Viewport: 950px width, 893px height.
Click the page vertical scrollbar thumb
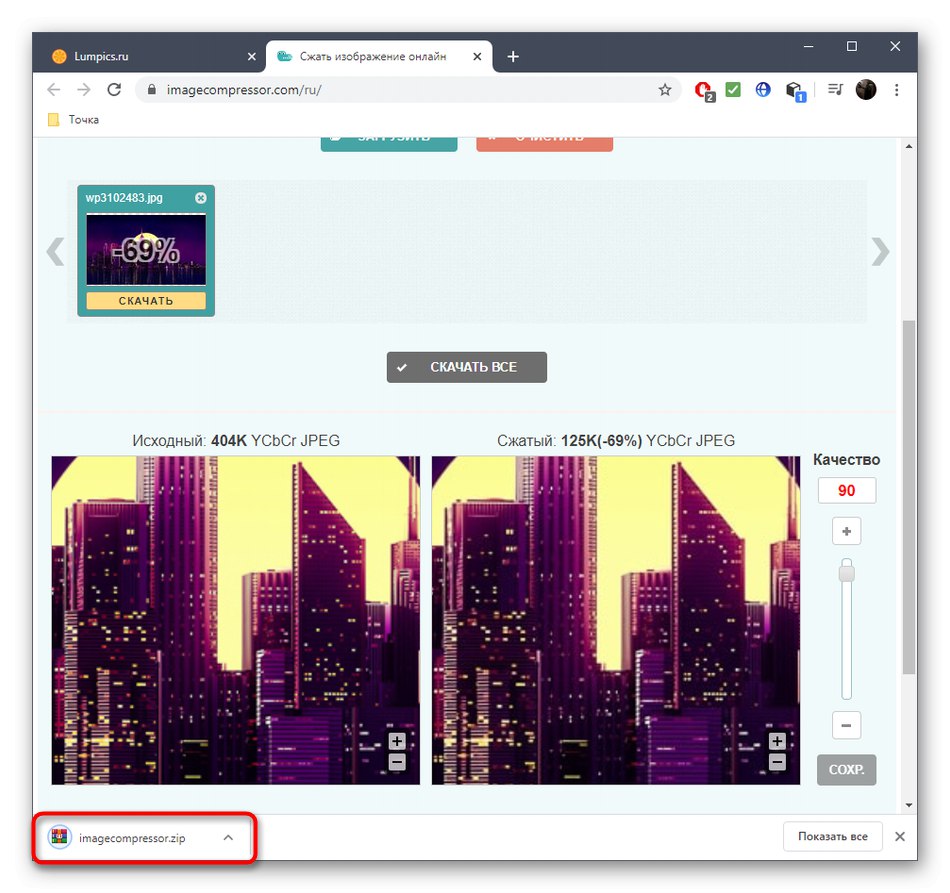point(908,497)
